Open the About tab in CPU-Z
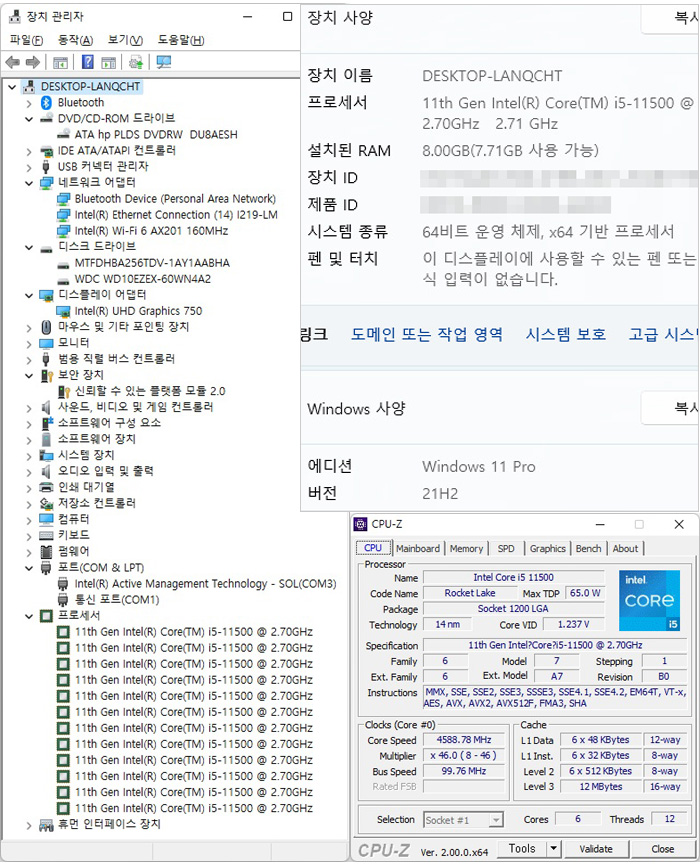The image size is (700, 867). [x=625, y=549]
